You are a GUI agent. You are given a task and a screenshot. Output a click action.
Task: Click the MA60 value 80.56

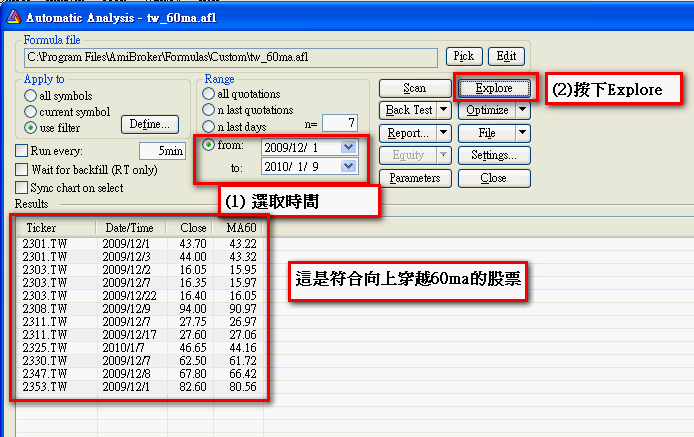(243, 387)
